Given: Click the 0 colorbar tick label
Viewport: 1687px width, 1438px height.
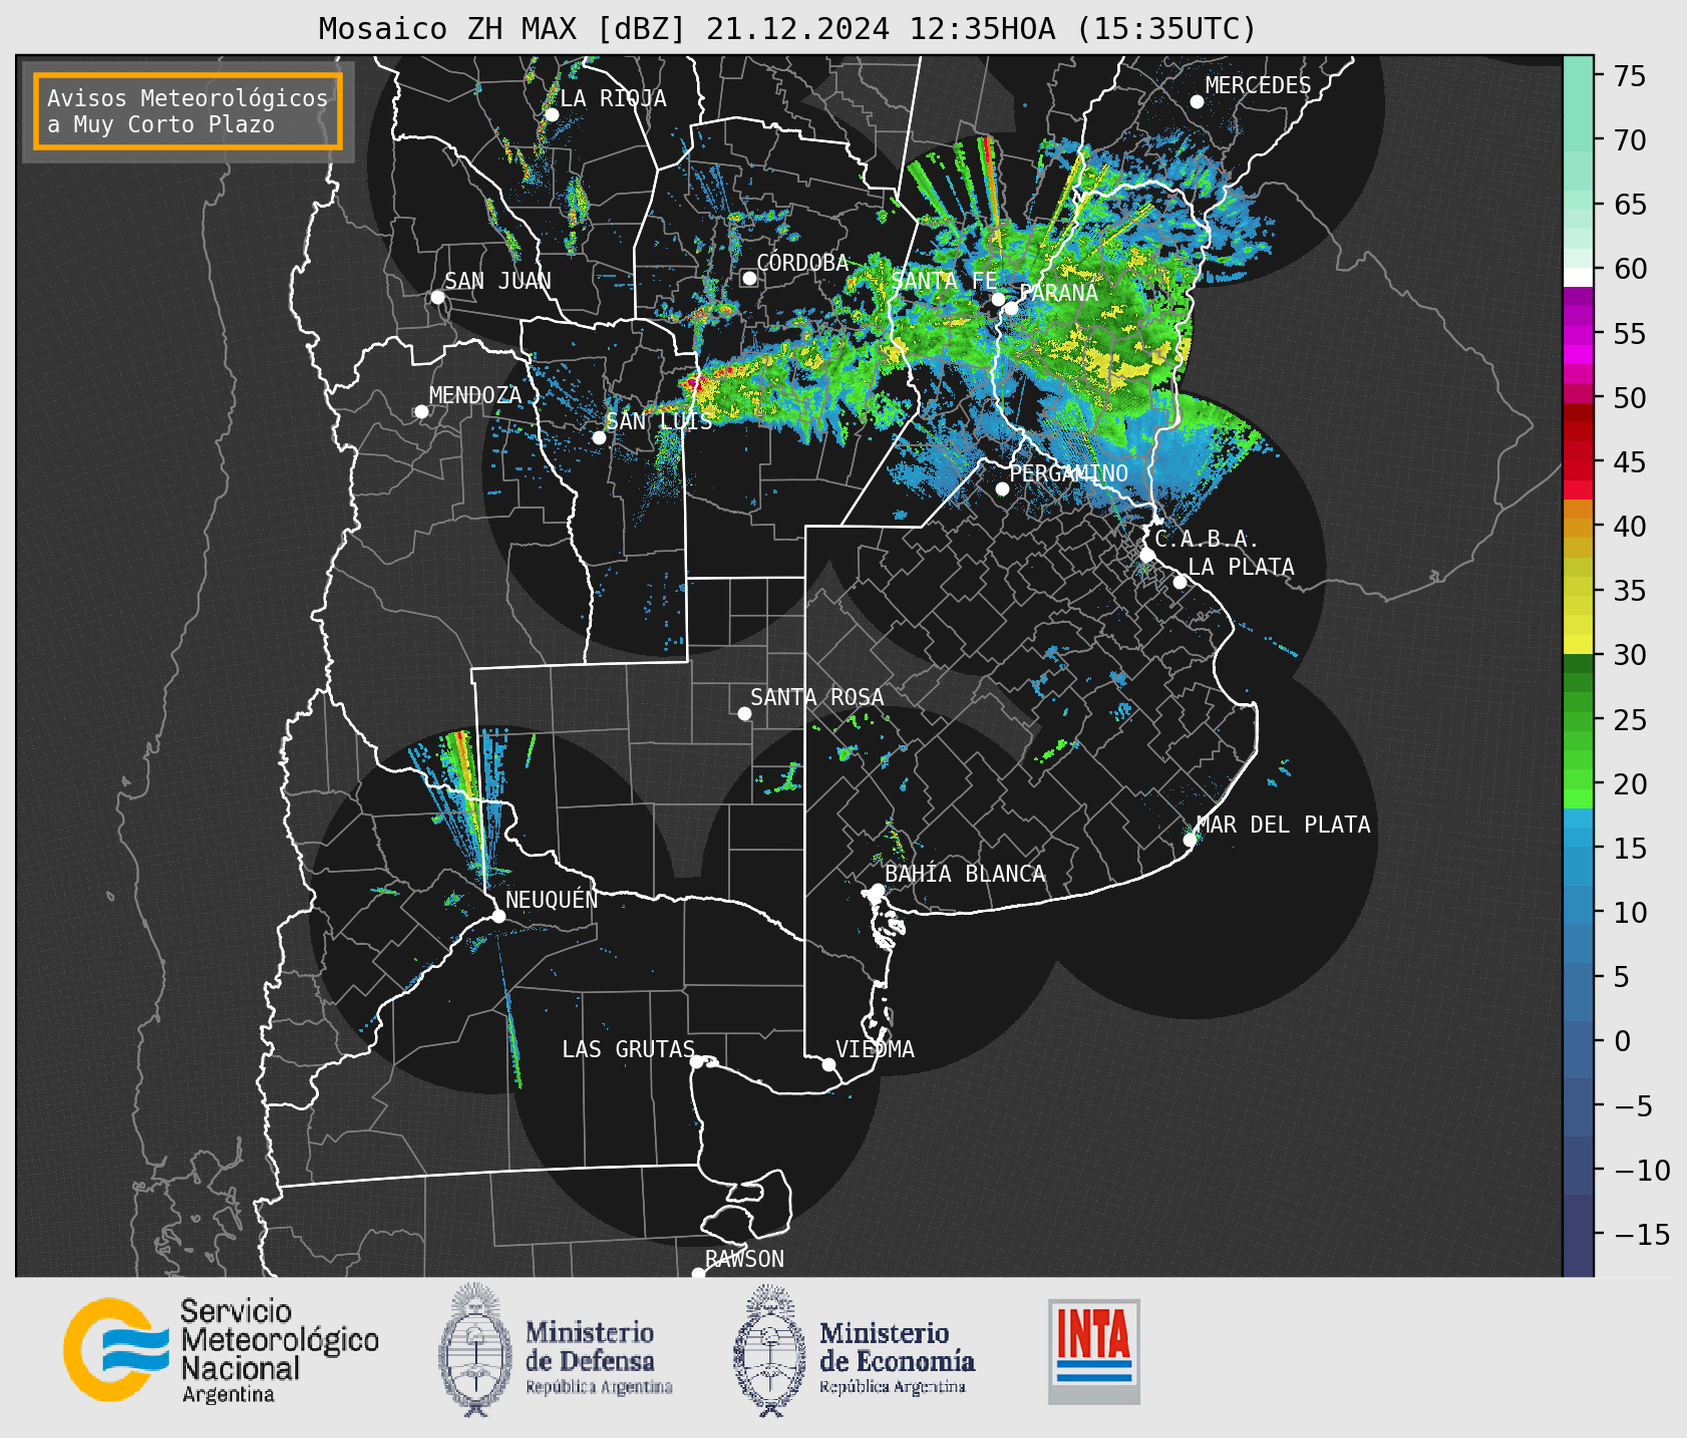Looking at the screenshot, I should 1622,1041.
